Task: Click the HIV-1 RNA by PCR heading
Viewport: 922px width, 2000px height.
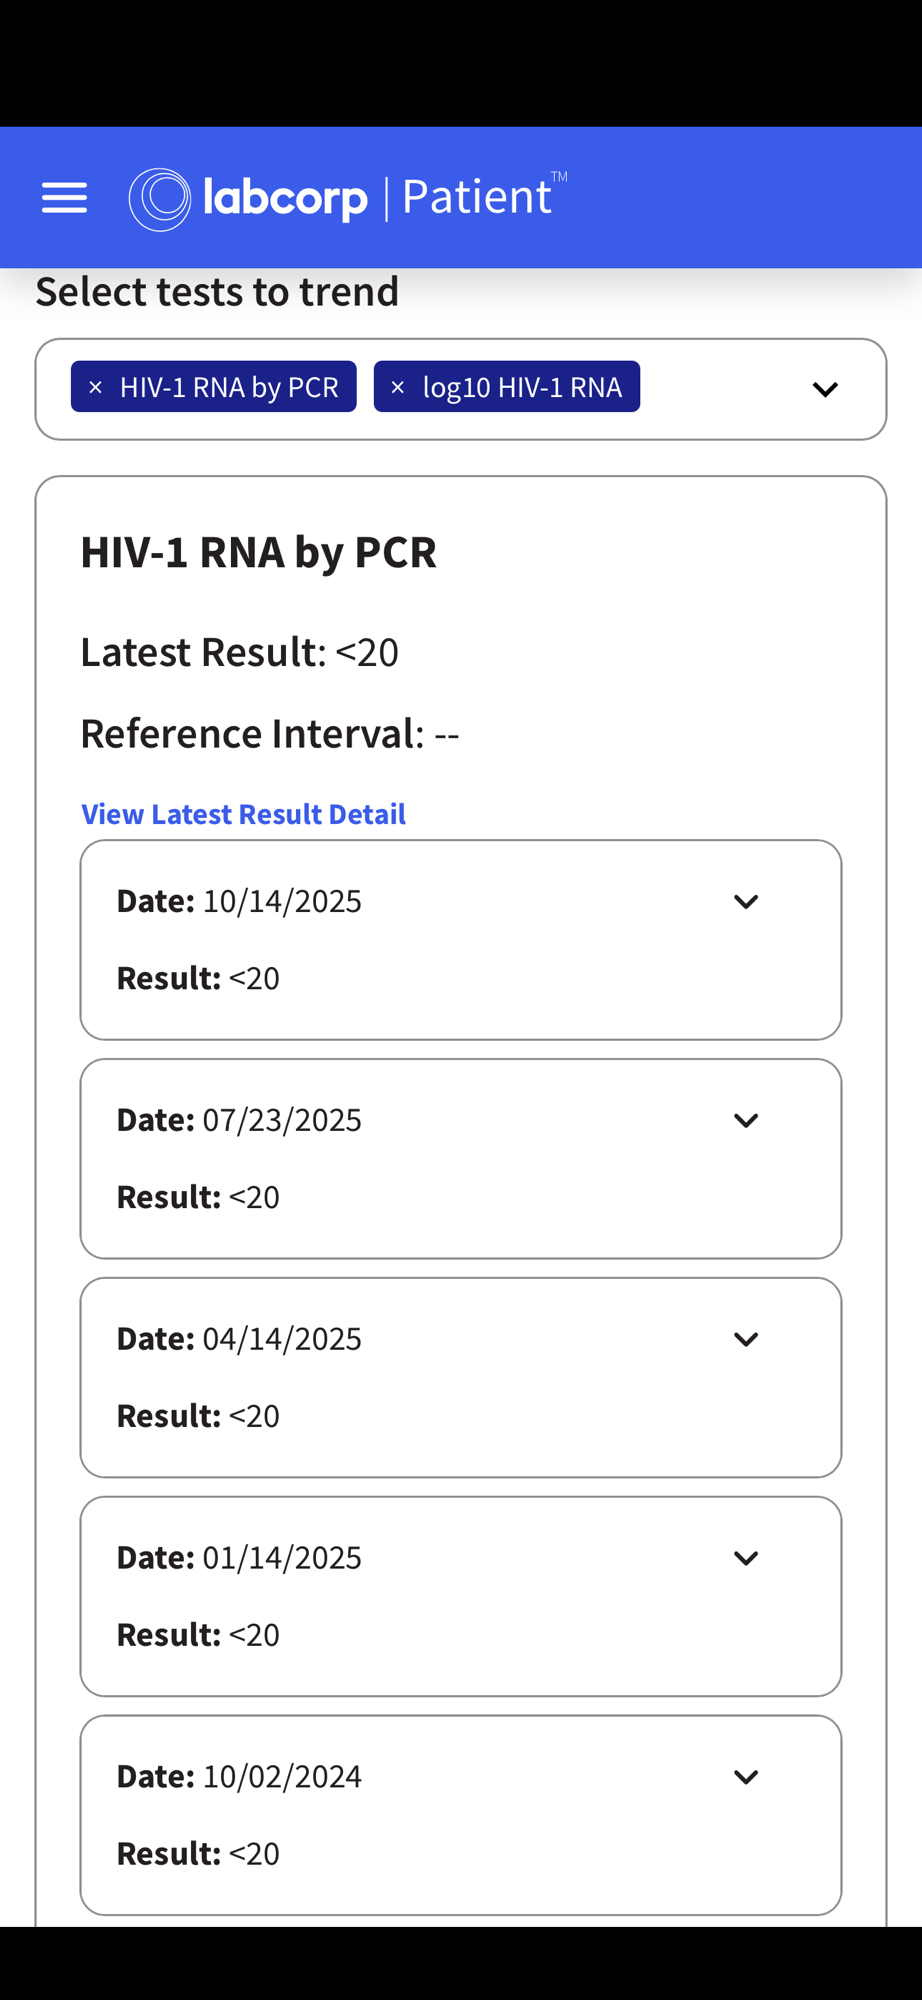Action: point(258,552)
